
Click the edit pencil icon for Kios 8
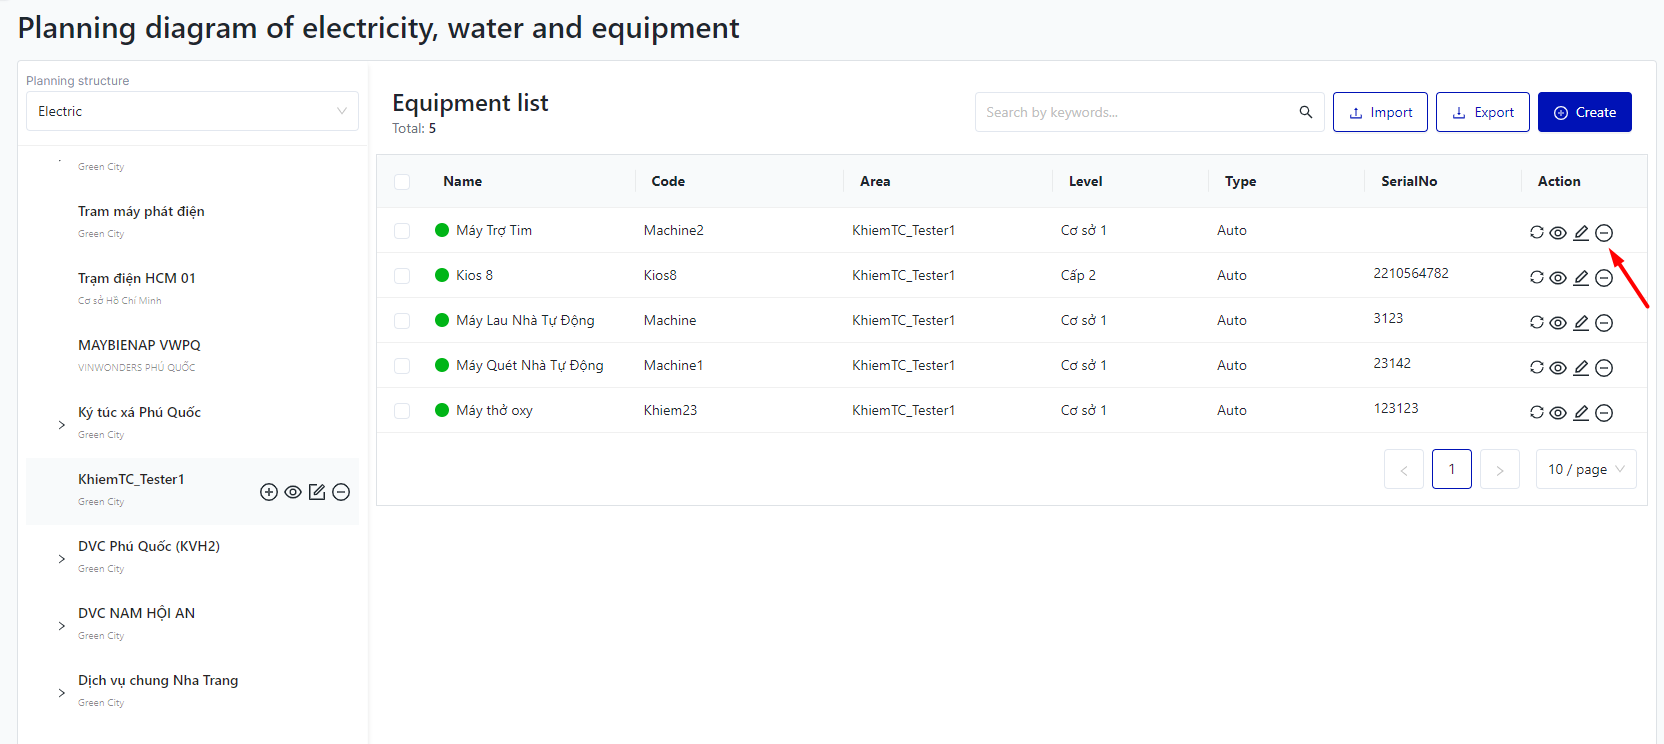click(x=1581, y=278)
